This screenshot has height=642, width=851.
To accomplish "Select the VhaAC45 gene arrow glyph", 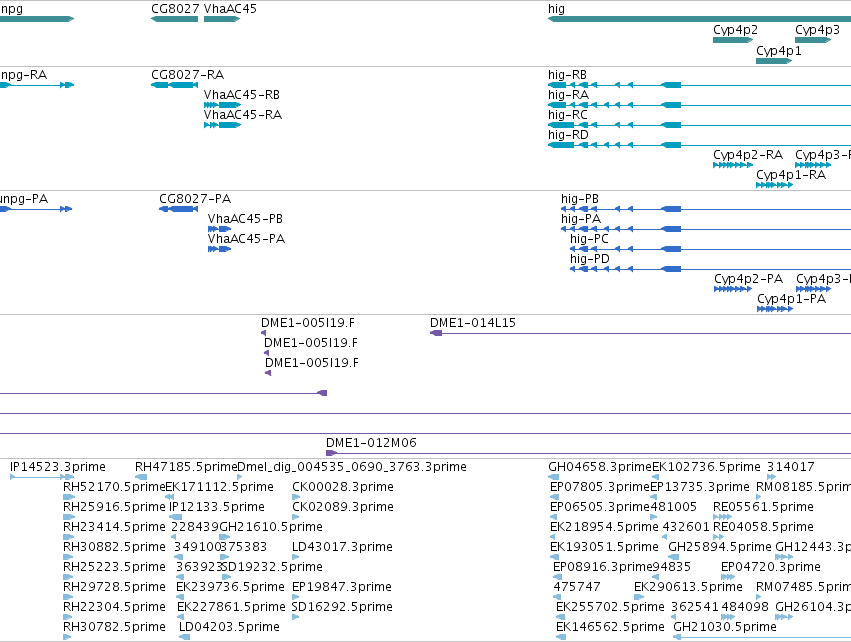I will point(222,19).
